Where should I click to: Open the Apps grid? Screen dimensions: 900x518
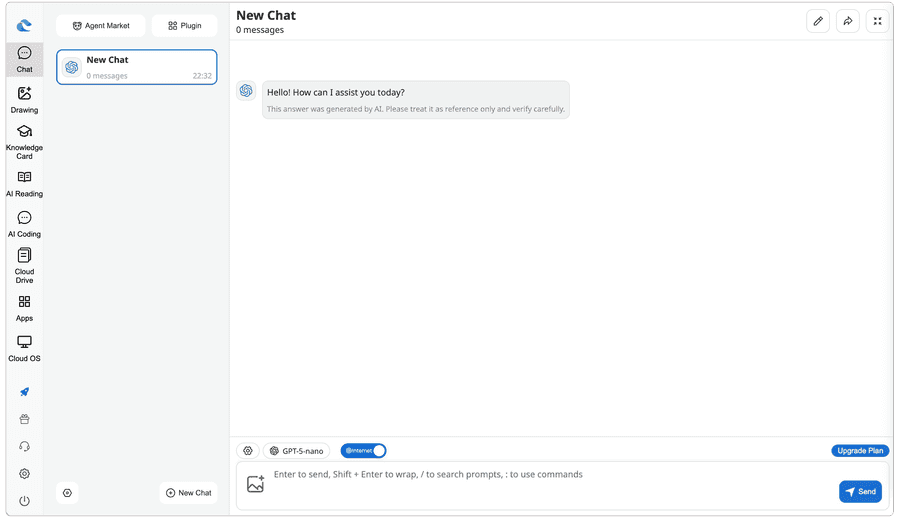click(x=24, y=308)
